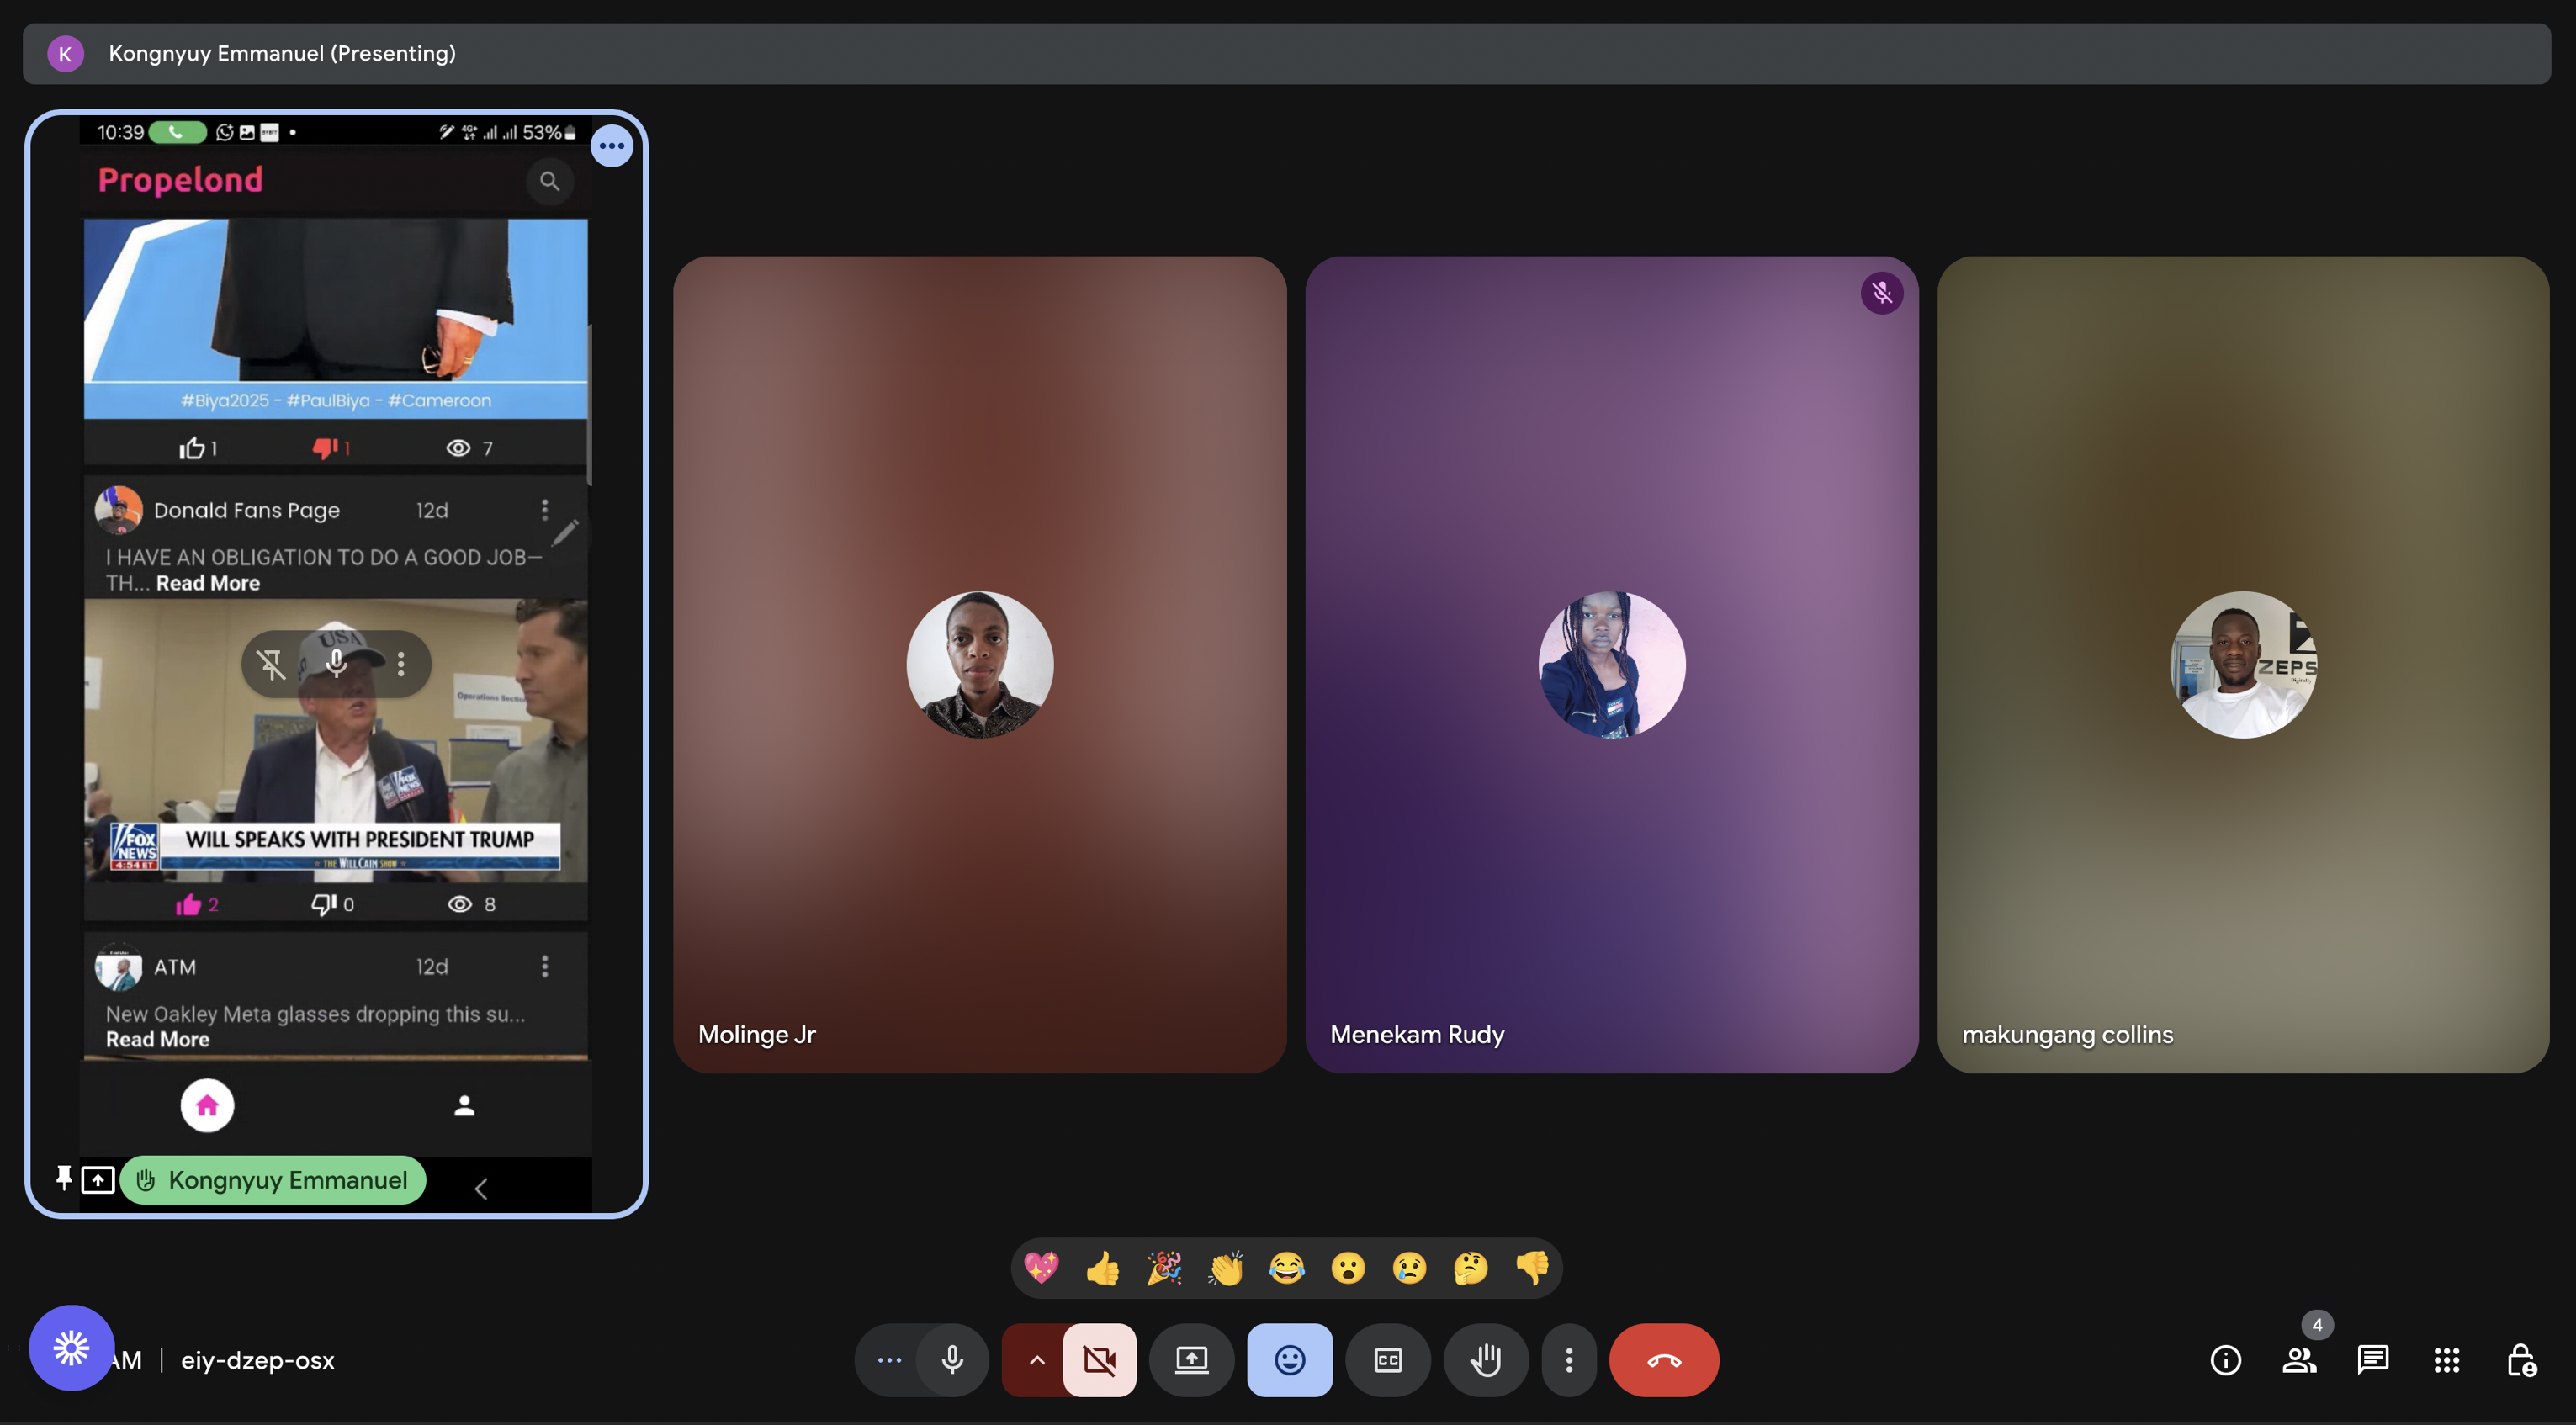Open audio settings ellipsis beside microphone

pos(889,1360)
